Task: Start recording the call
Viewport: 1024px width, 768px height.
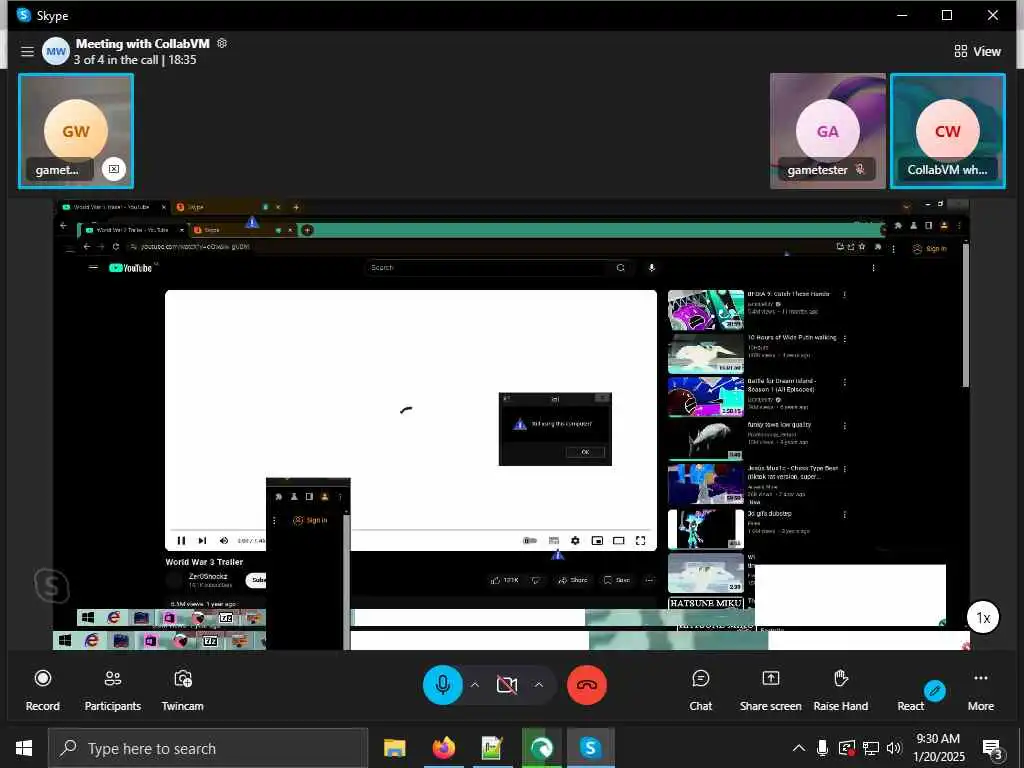Action: click(x=42, y=690)
